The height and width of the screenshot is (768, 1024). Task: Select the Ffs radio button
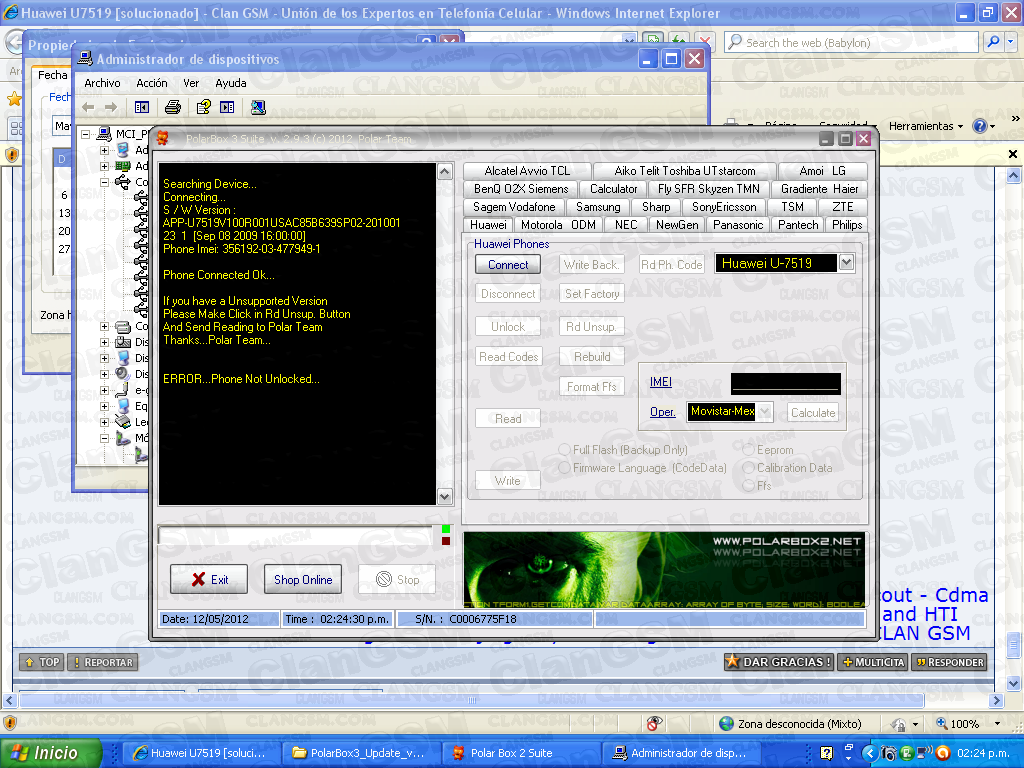pos(748,485)
